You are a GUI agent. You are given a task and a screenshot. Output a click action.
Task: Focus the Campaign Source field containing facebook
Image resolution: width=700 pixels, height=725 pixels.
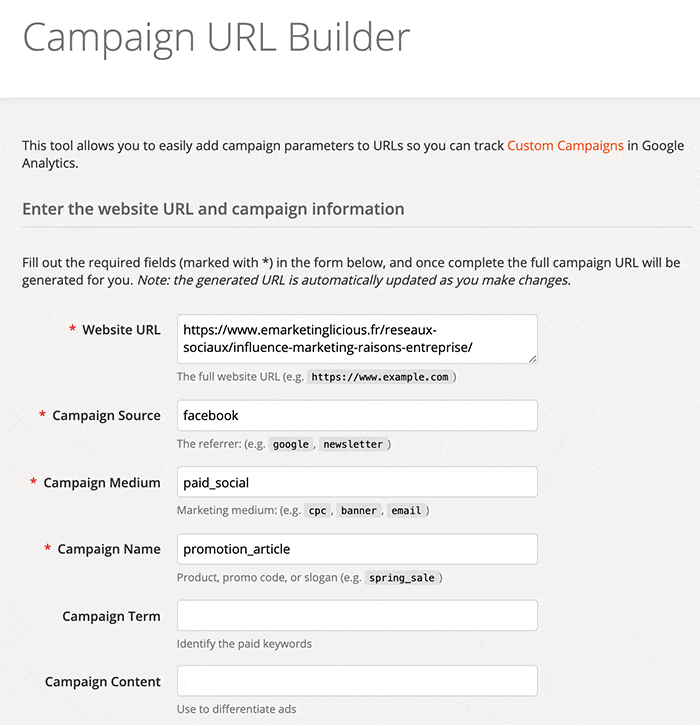[x=357, y=415]
